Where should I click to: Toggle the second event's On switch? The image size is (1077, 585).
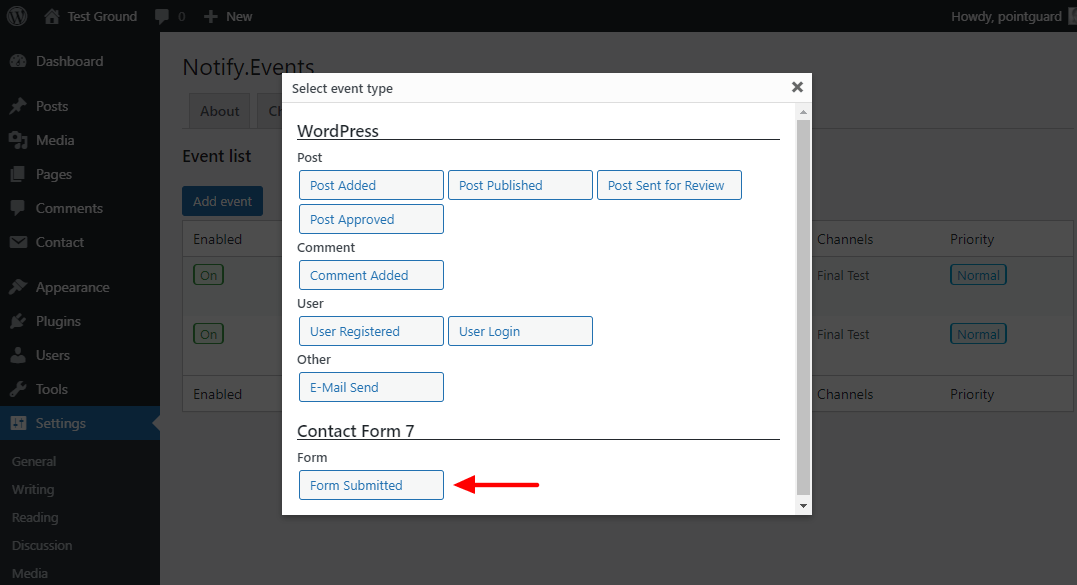click(x=209, y=334)
